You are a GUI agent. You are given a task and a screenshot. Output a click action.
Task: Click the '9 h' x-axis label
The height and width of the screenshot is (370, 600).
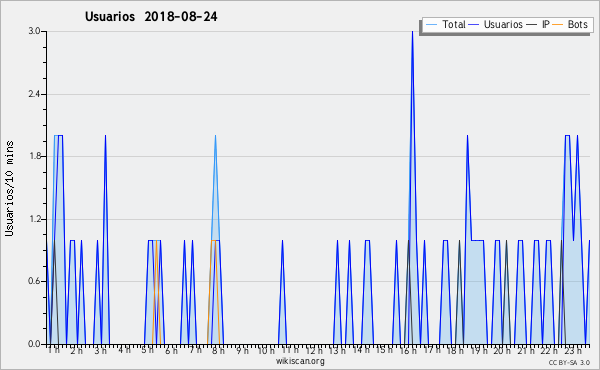coord(242,350)
